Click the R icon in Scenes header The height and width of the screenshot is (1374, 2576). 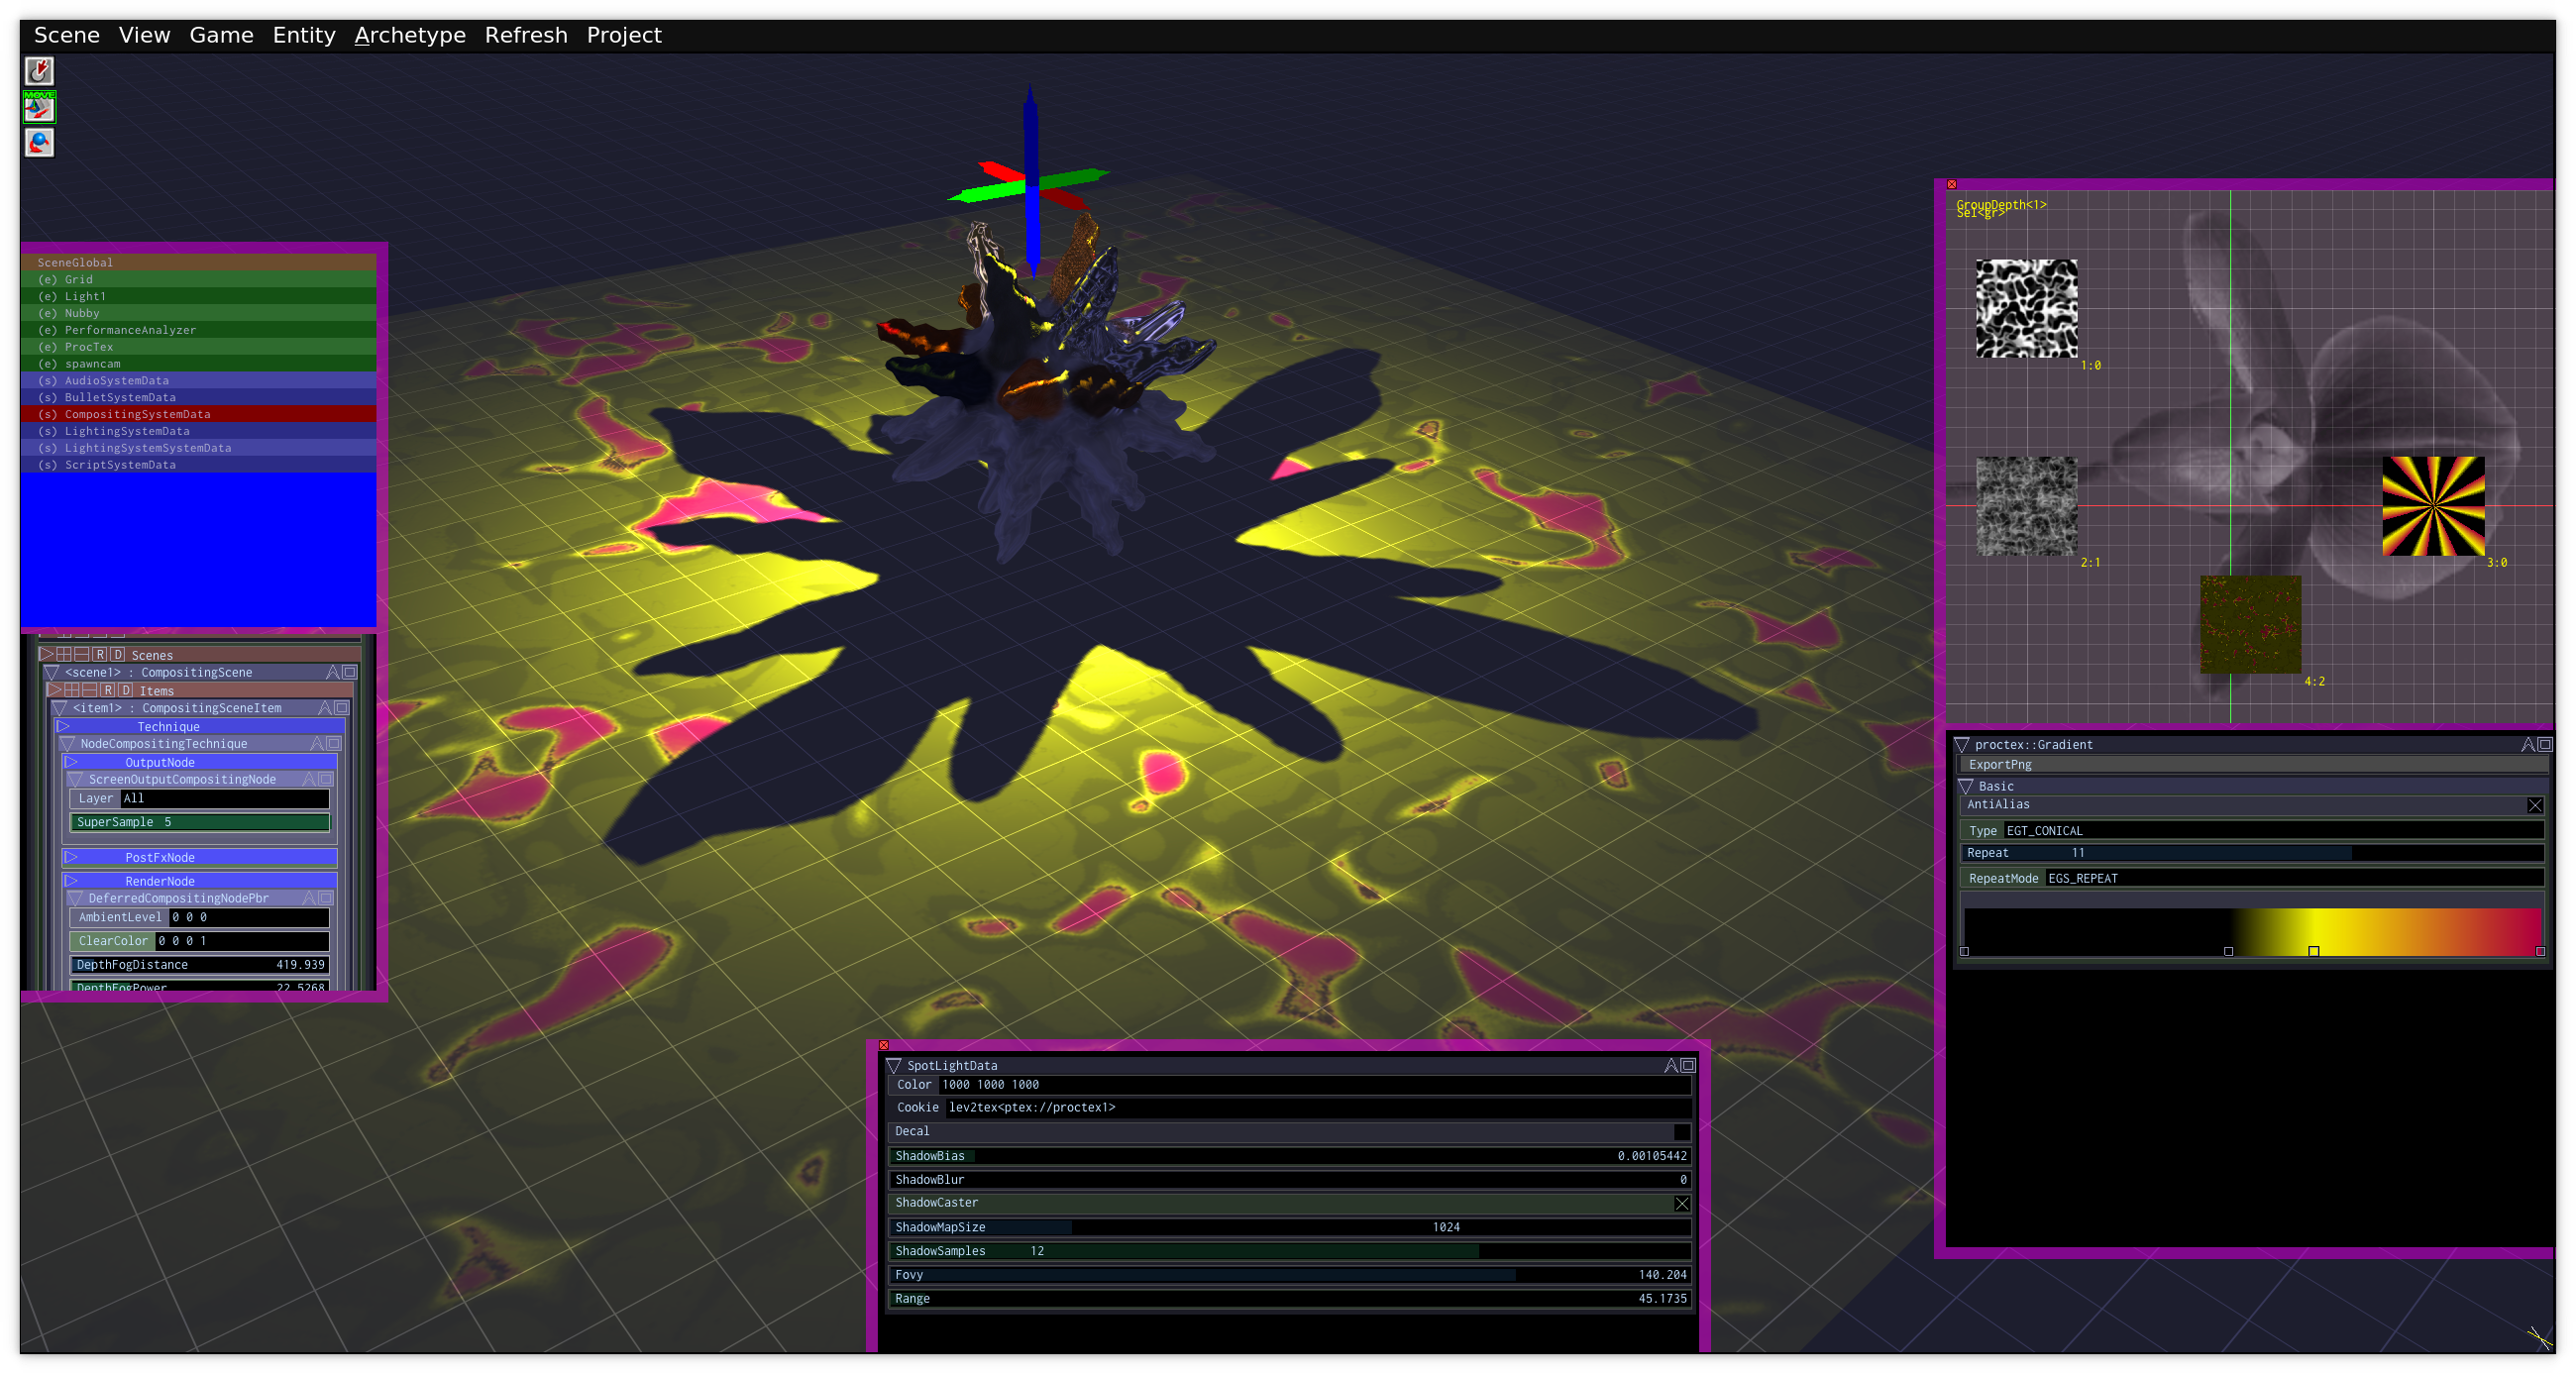coord(100,654)
